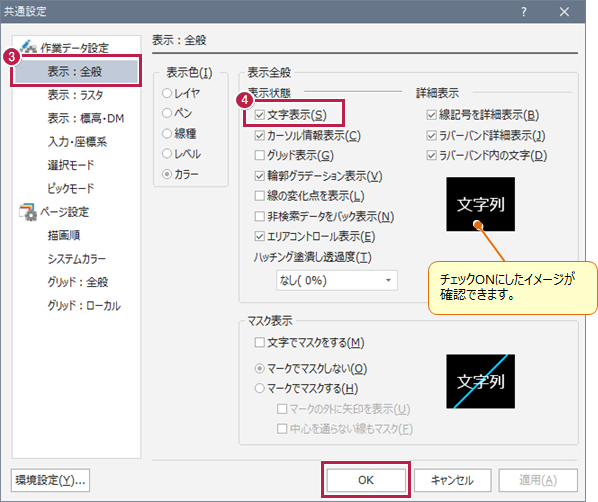598x502 pixels.
Task: Open 環境設定(Y)... button
Action: [50, 480]
